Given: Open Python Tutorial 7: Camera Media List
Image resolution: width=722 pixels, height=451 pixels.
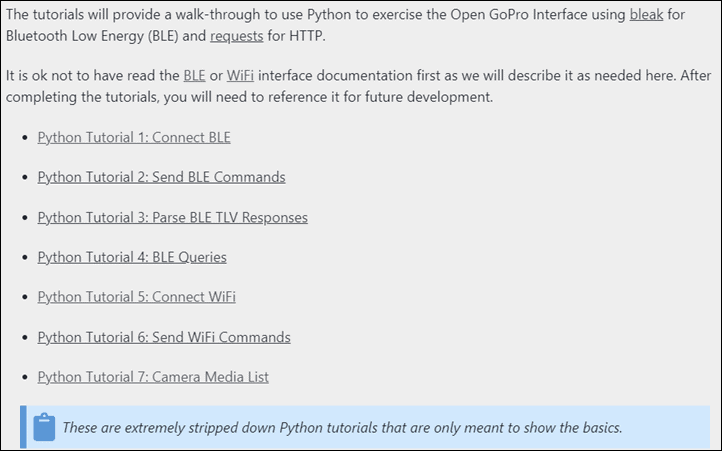Looking at the screenshot, I should [153, 377].
